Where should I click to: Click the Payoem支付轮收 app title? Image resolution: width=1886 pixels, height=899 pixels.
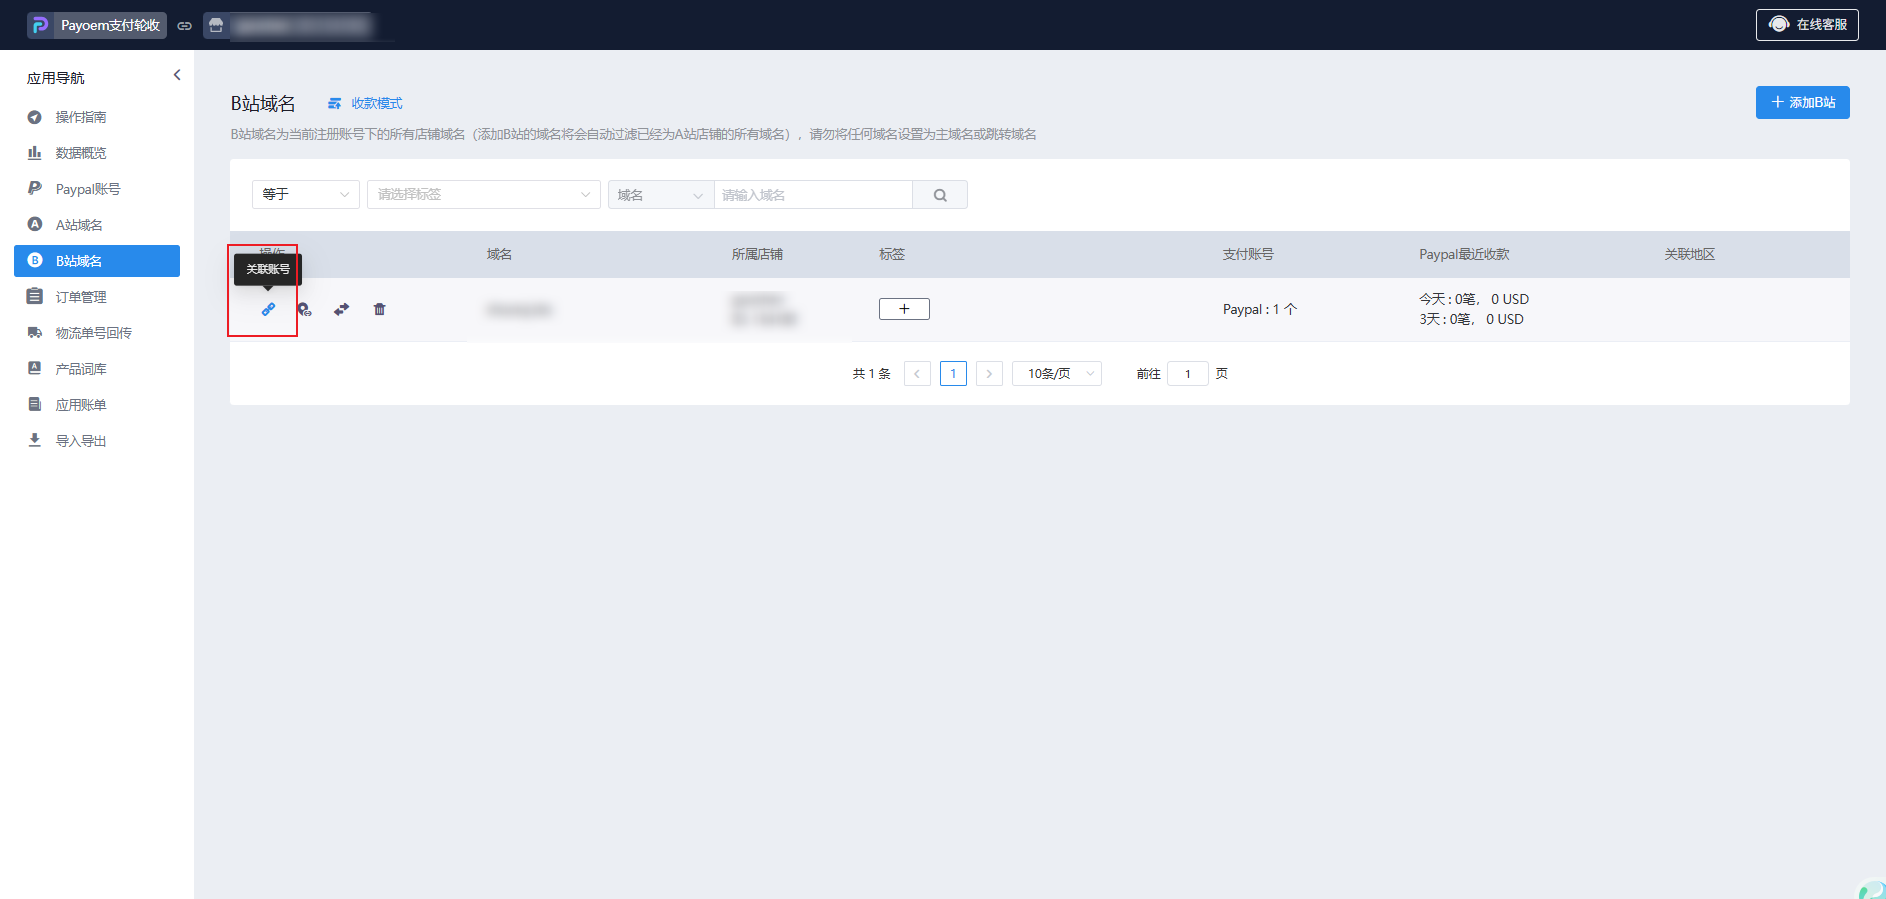(x=110, y=25)
